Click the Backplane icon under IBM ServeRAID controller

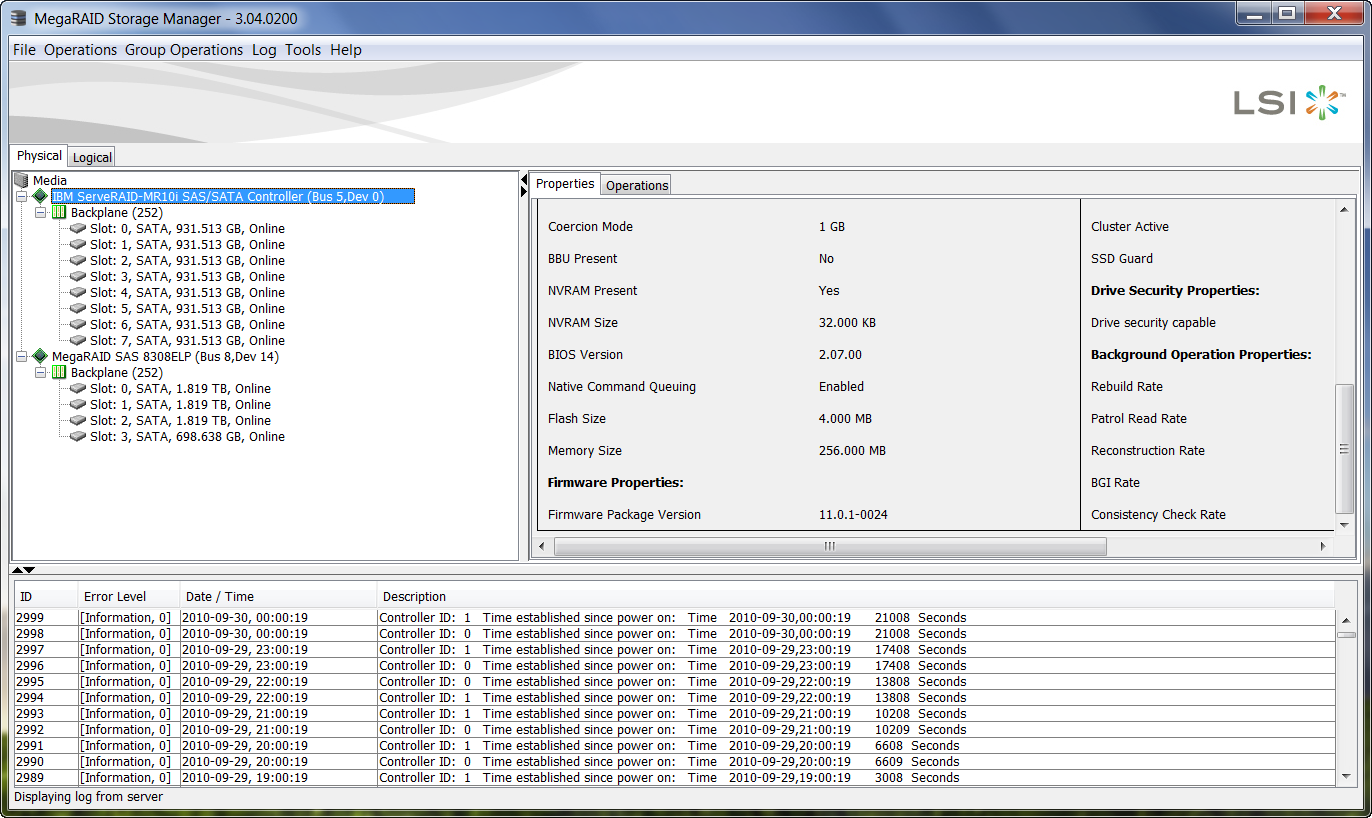click(x=59, y=212)
